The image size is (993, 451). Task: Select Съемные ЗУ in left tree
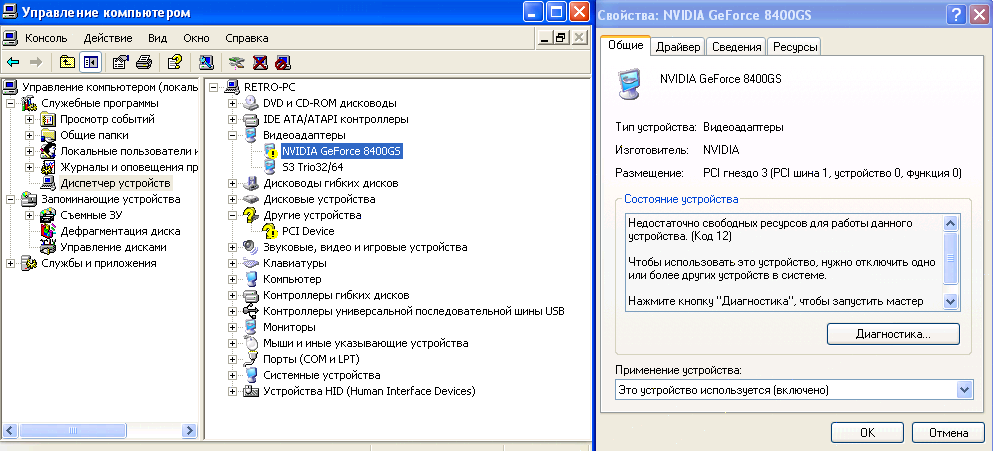[91, 215]
